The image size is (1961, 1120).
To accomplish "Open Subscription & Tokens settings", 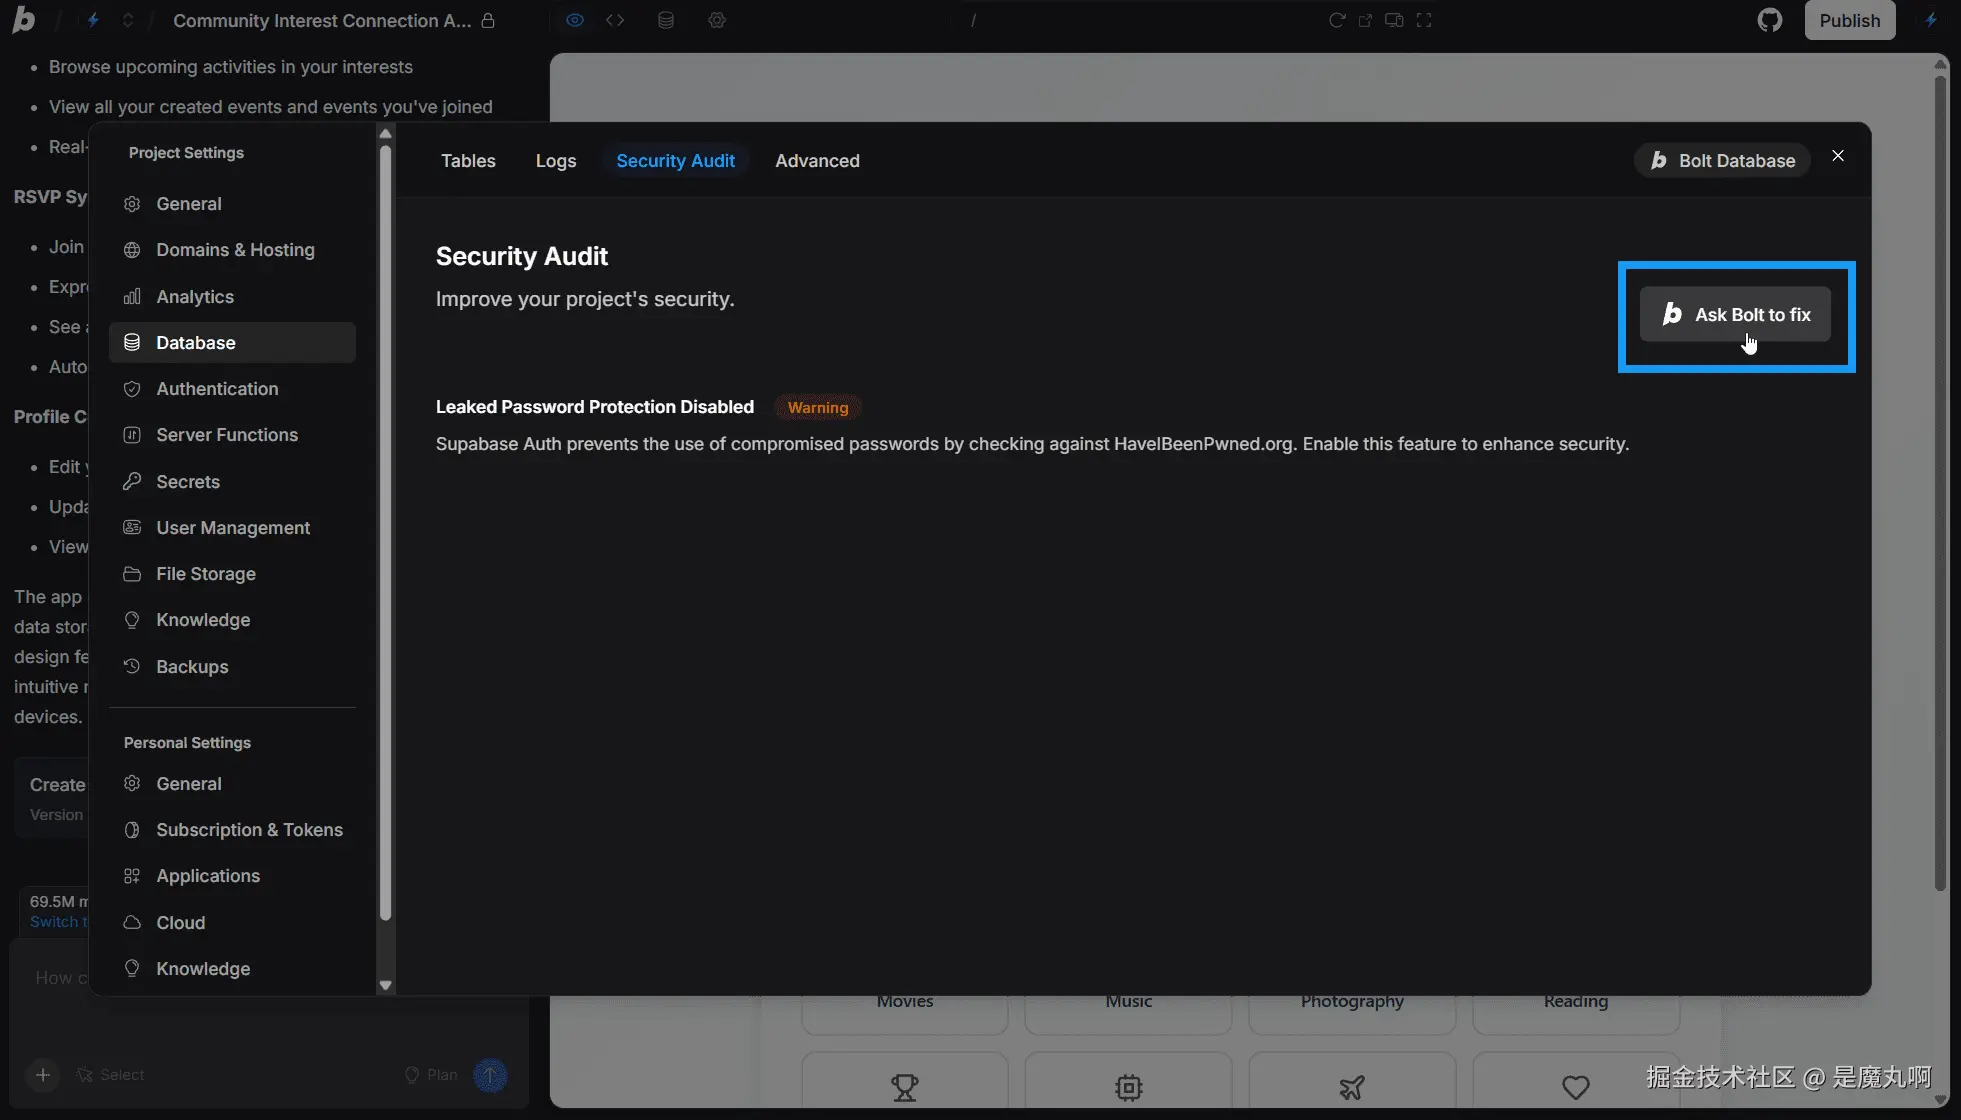I will coord(249,830).
